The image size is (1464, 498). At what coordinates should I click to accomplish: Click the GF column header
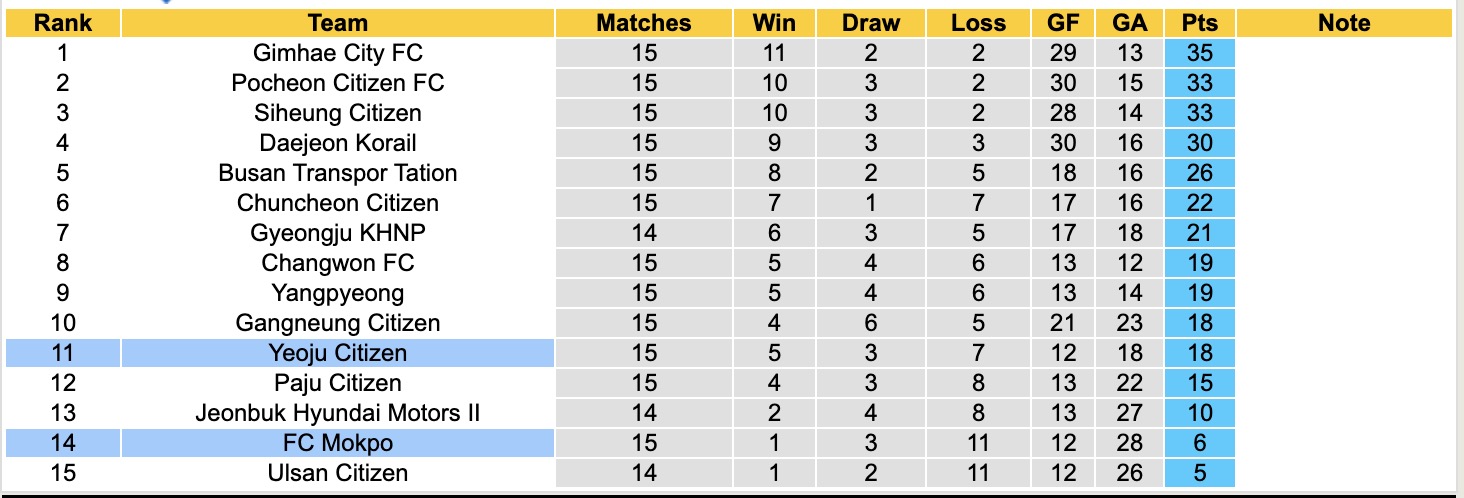point(1063,23)
